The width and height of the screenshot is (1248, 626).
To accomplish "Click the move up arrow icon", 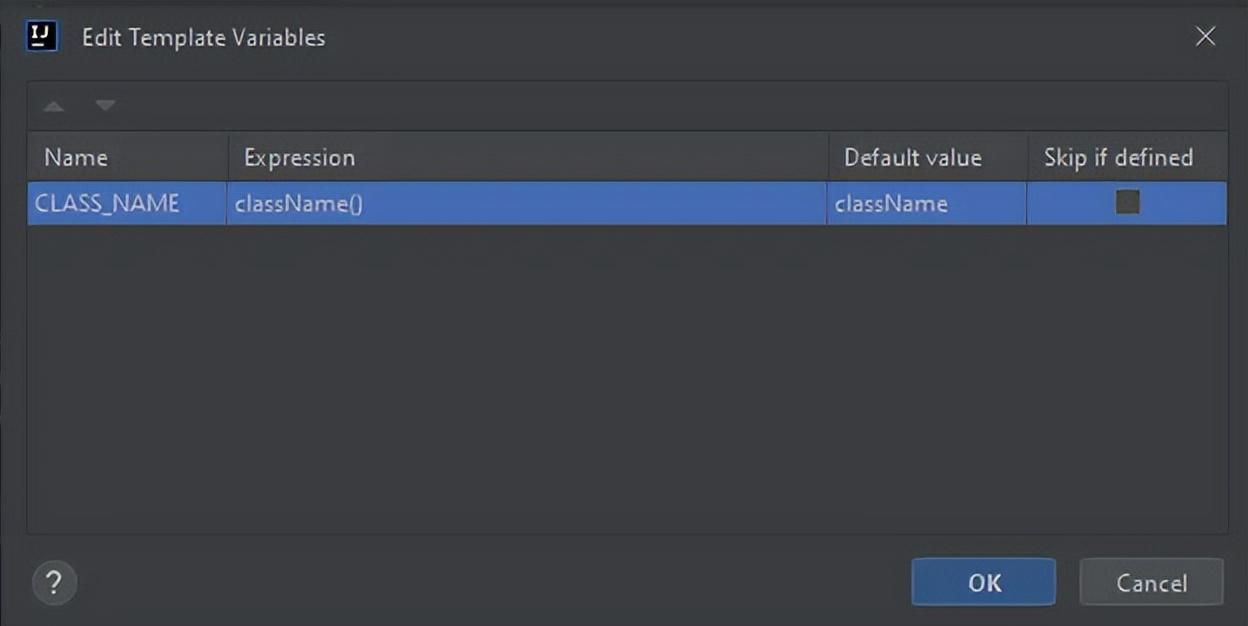I will pyautogui.click(x=54, y=106).
